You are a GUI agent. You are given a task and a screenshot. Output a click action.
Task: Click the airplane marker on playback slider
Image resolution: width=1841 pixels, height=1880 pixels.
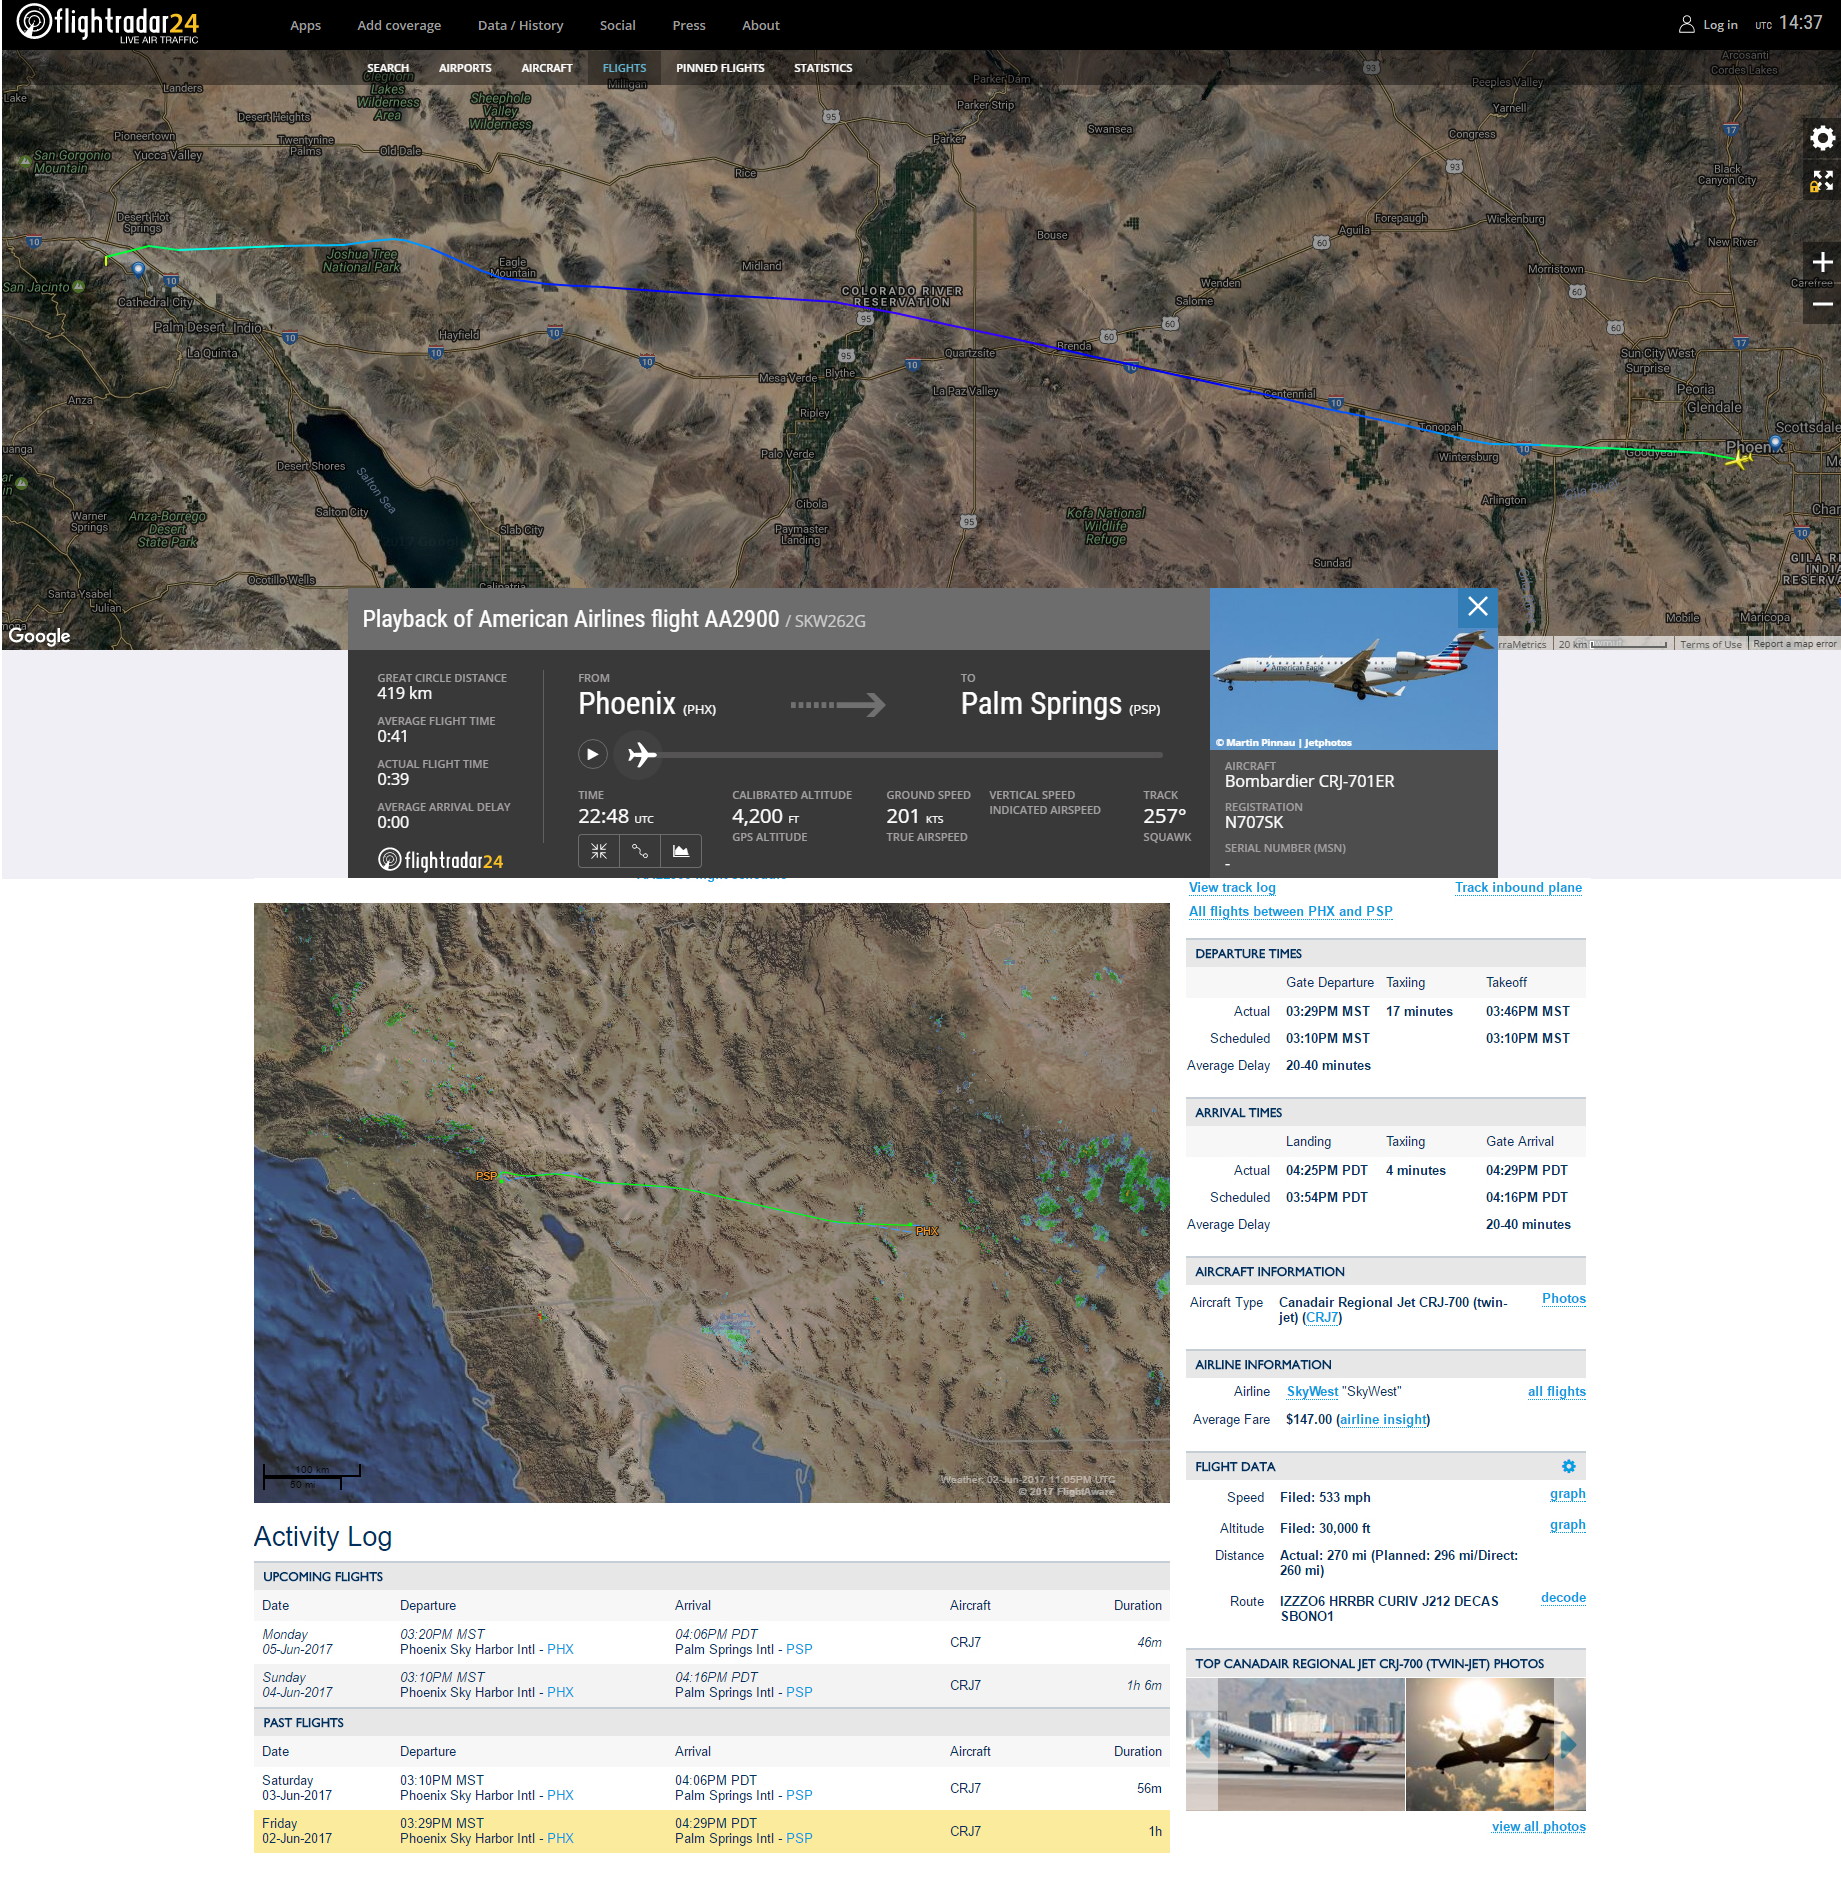[x=641, y=754]
